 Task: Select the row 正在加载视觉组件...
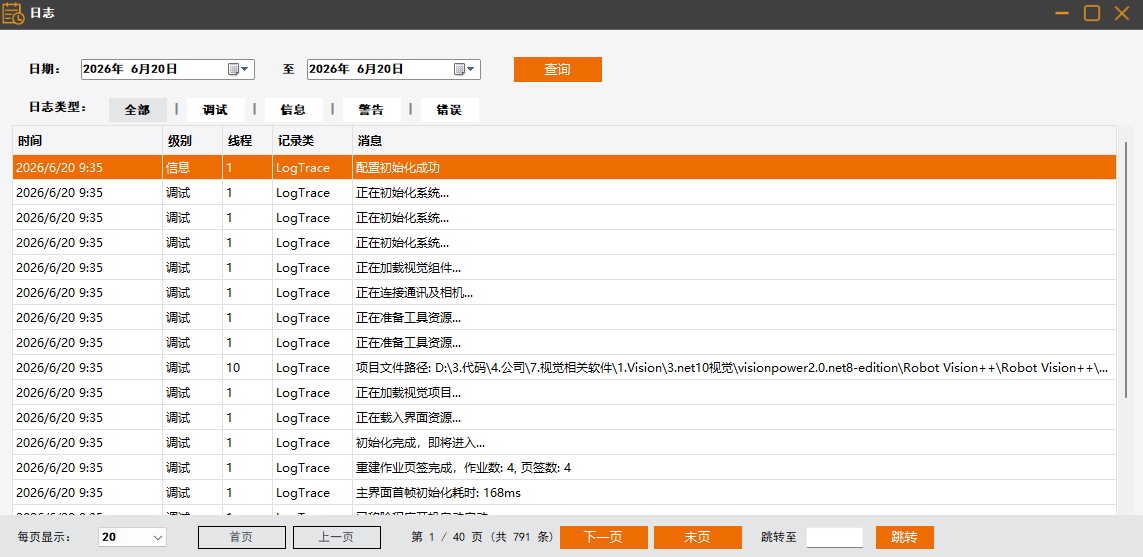(x=564, y=268)
